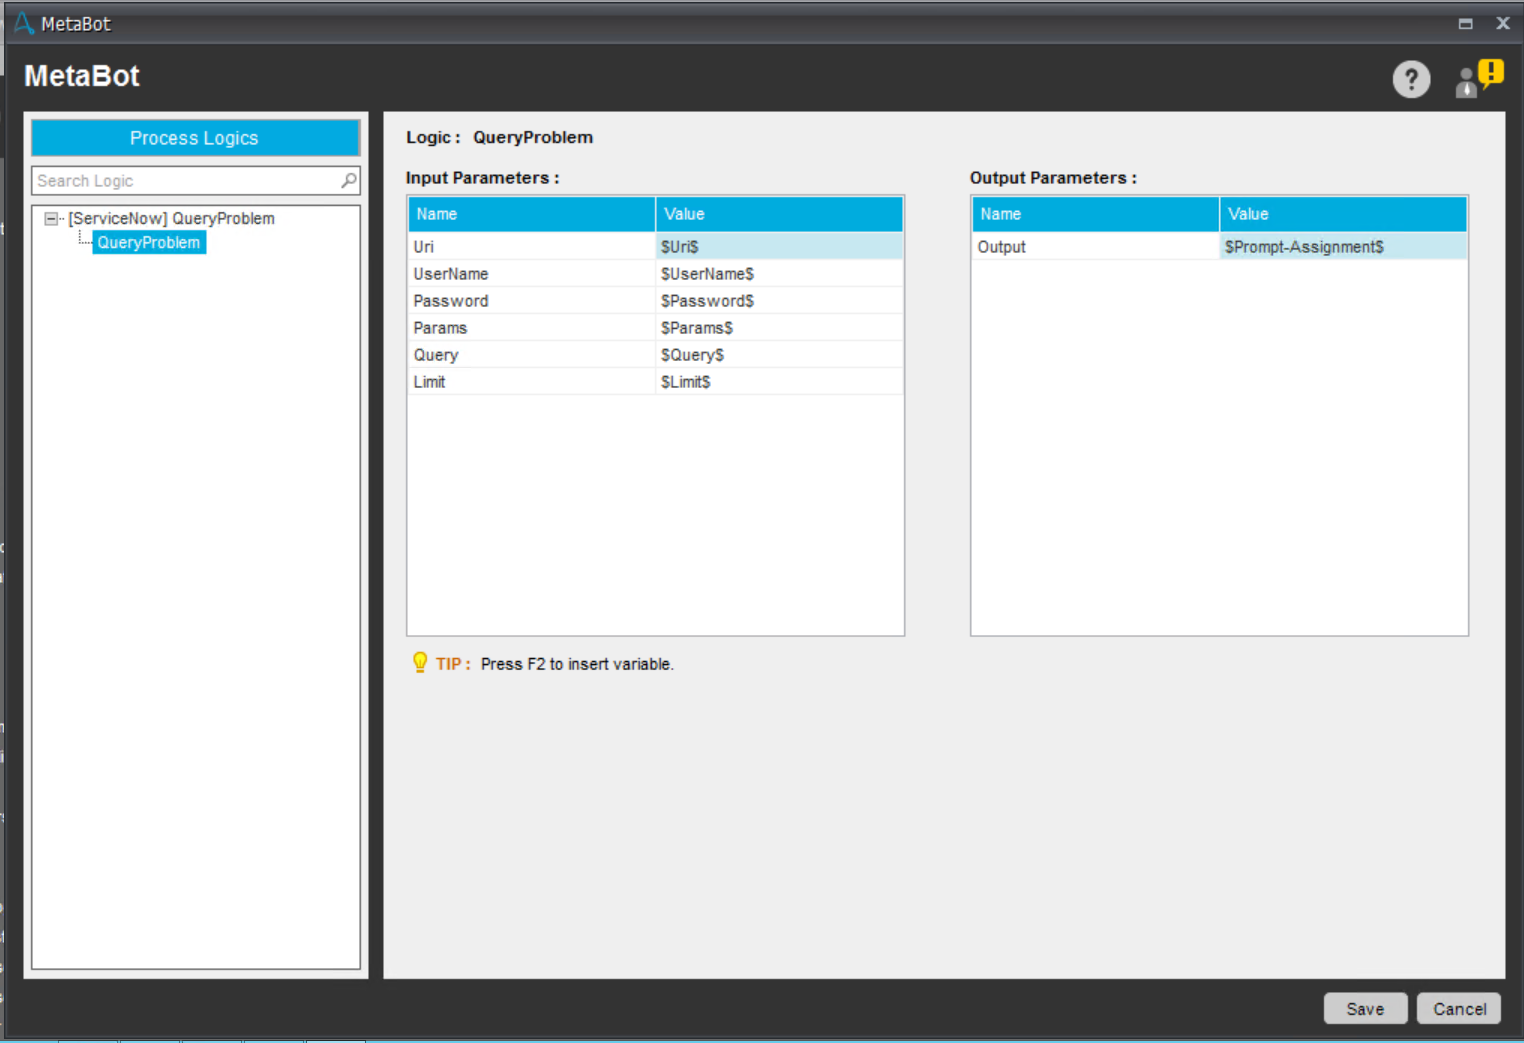Collapse the [ServiceNow] QueryProblem tree node

point(51,219)
